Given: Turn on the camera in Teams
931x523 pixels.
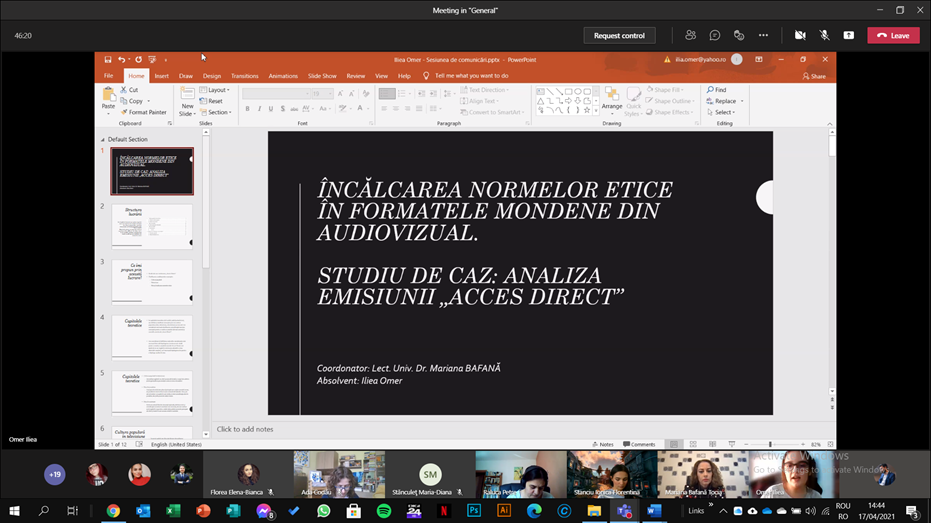Looking at the screenshot, I should point(800,35).
